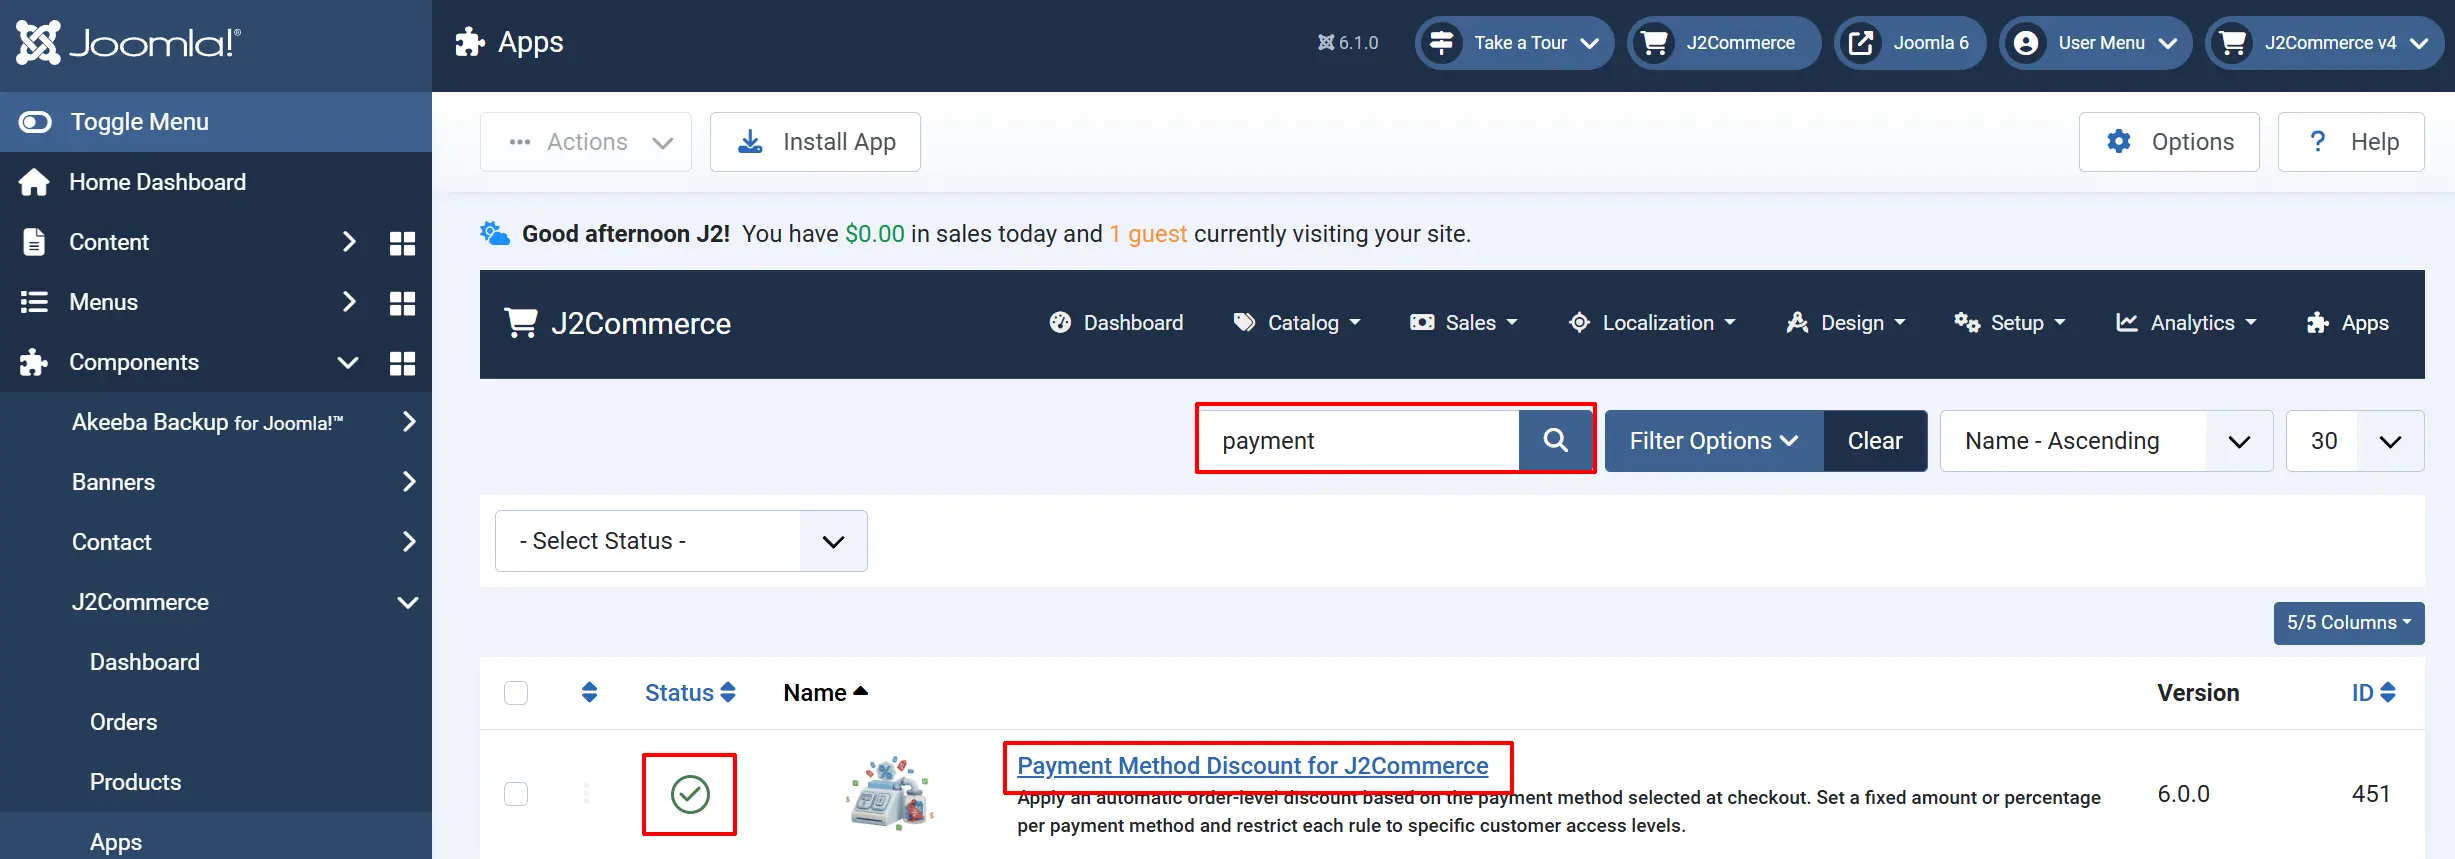Sort the table by Name
Image resolution: width=2455 pixels, height=859 pixels.
point(826,693)
